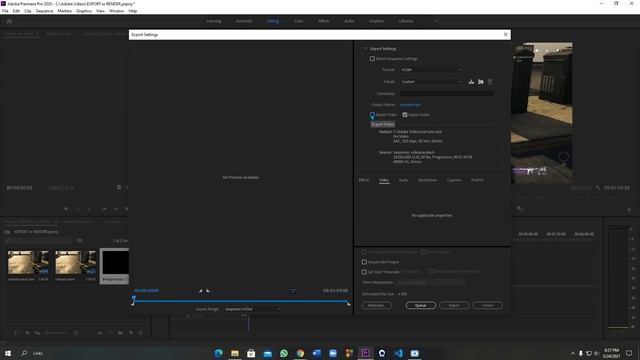Show hidden system tray icons
The width and height of the screenshot is (640, 360).
(573, 353)
